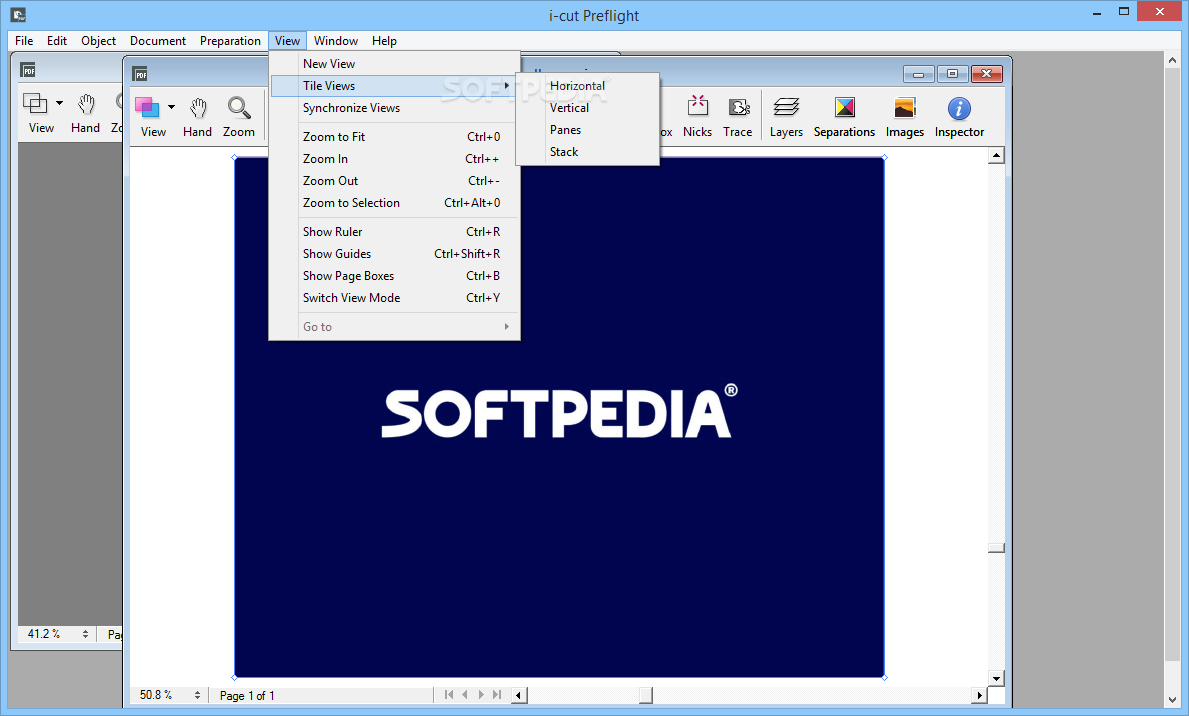Click the i-cut Preflight app icon in title bar
Viewport: 1189px width, 716px height.
tap(19, 14)
